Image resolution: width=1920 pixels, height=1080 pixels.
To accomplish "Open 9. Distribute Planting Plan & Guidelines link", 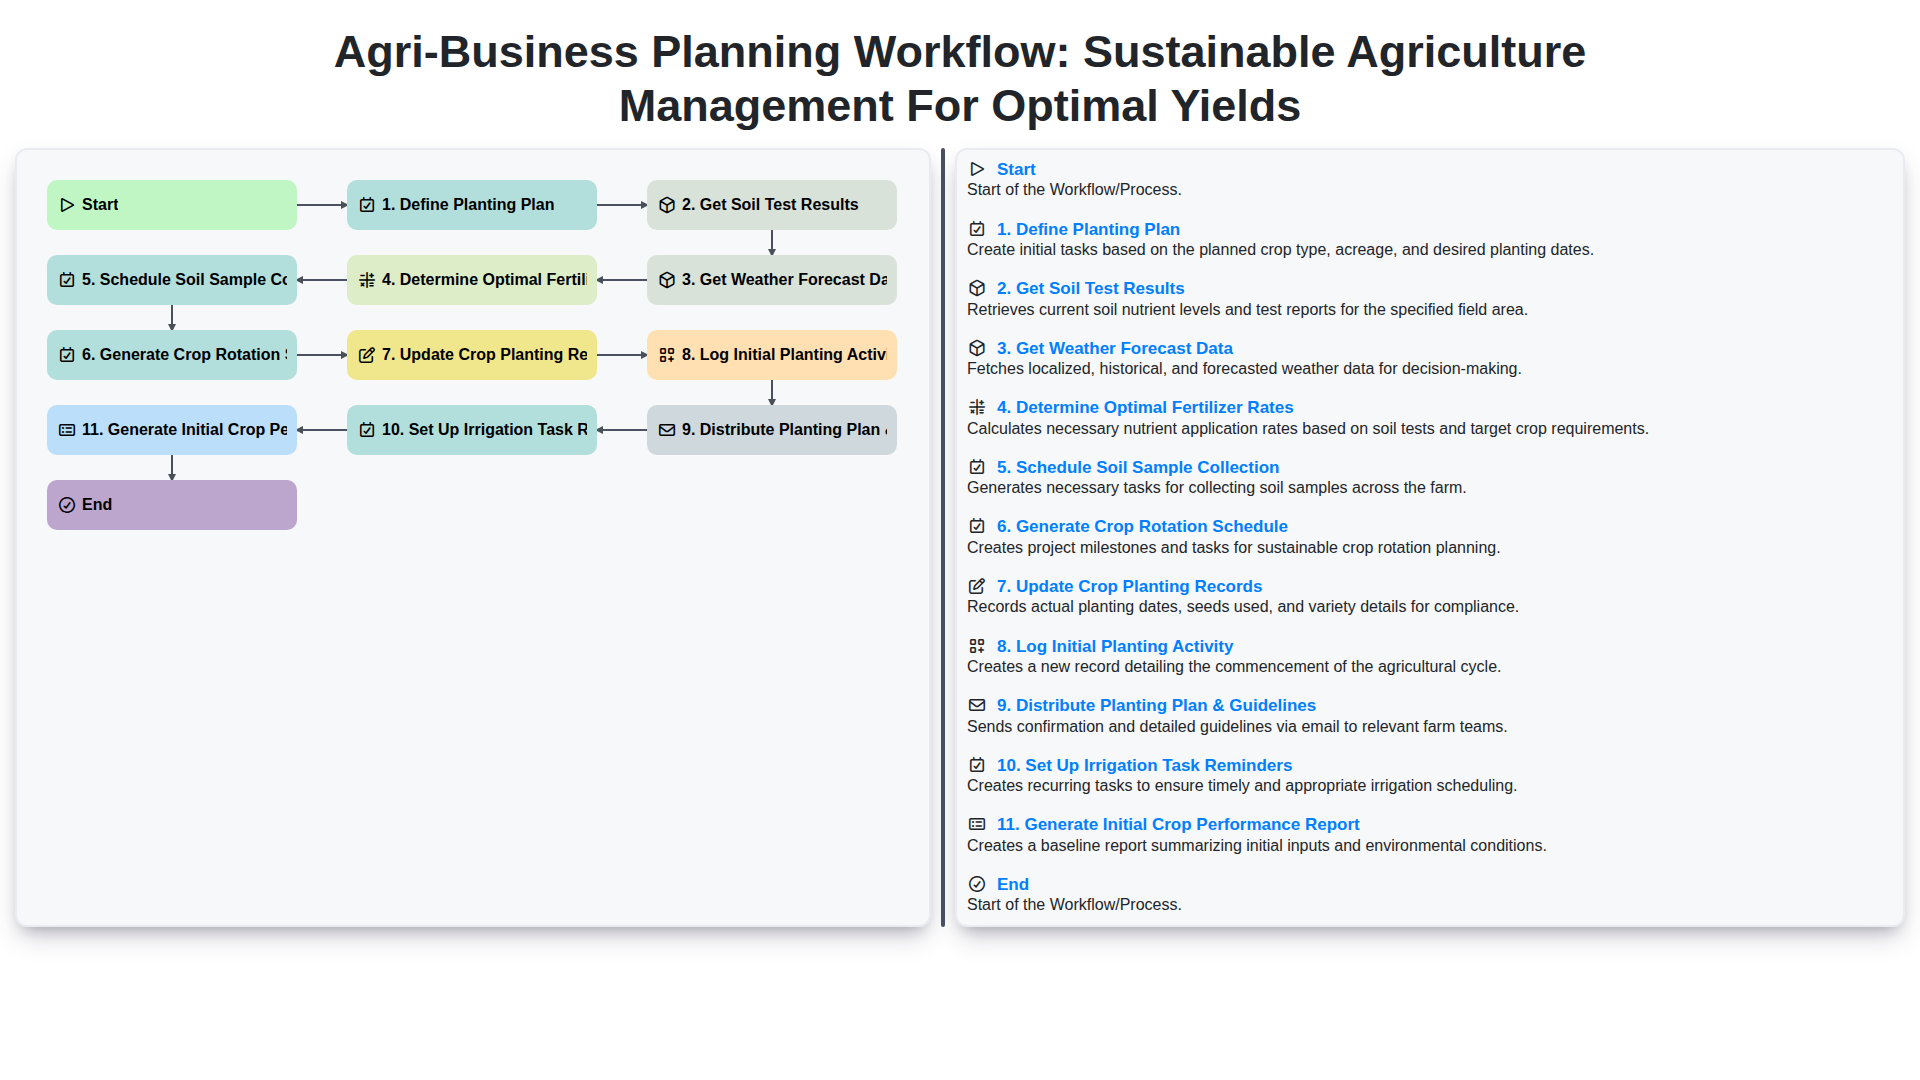I will pyautogui.click(x=1155, y=705).
